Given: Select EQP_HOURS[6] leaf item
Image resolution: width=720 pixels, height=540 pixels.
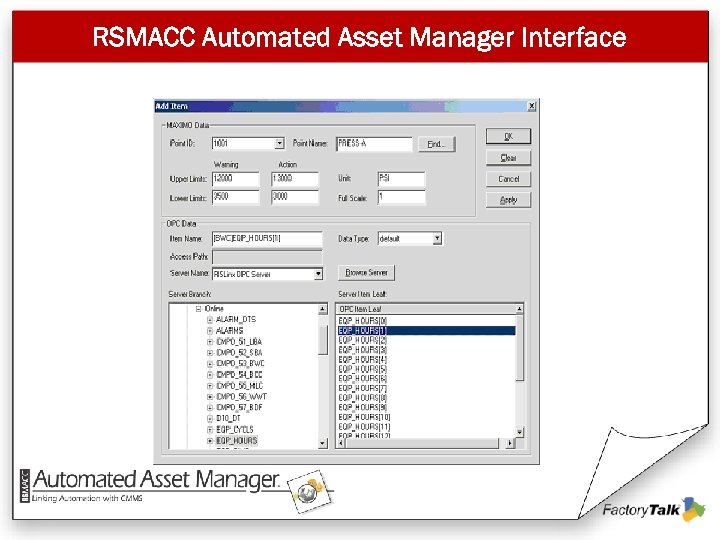Looking at the screenshot, I should tap(363, 378).
